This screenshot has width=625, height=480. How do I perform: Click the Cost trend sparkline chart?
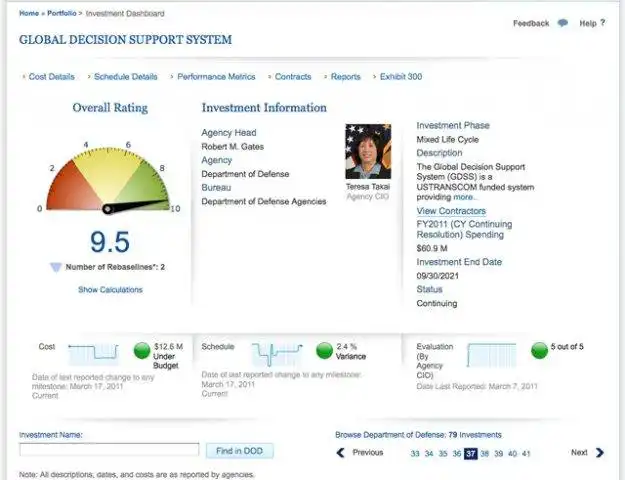94,354
